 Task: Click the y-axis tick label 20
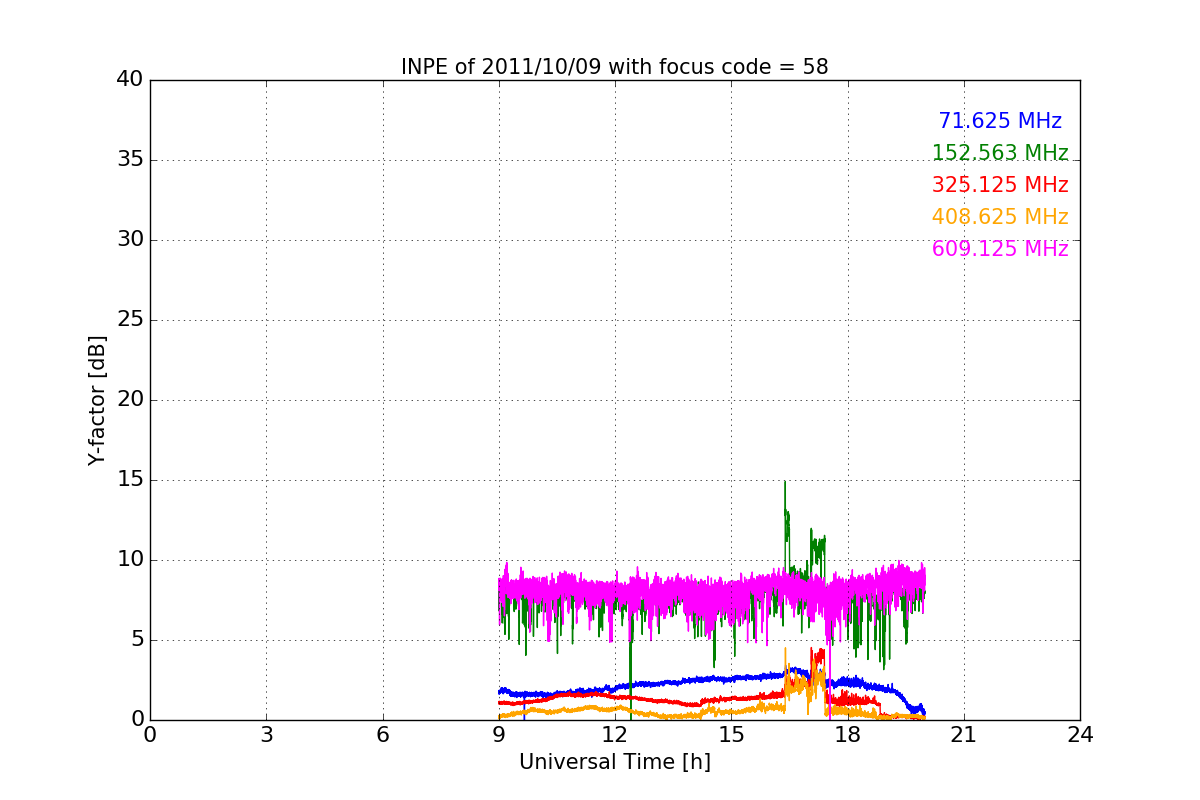point(130,400)
